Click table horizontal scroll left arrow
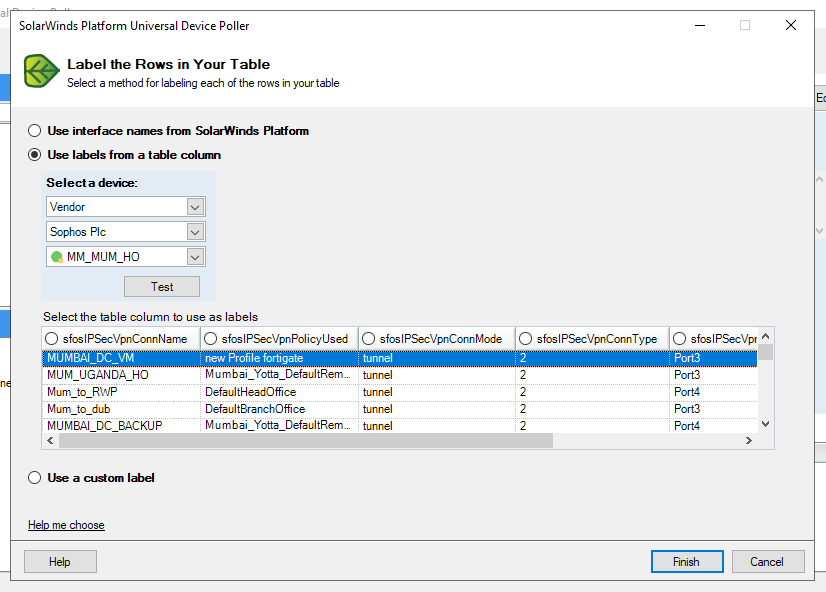 point(51,441)
